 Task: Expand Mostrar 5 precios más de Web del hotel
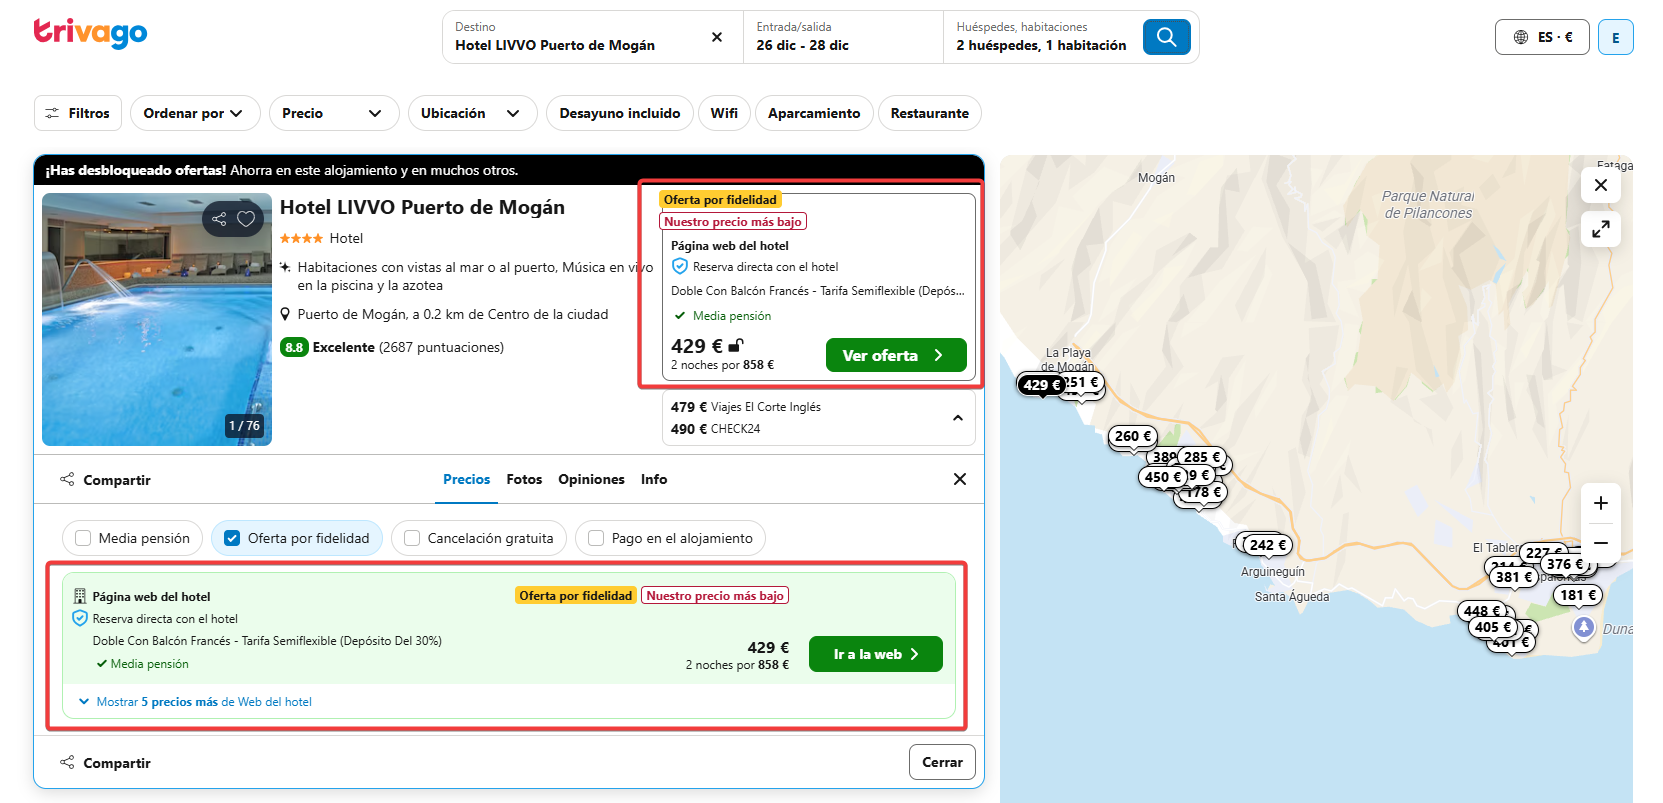point(196,702)
